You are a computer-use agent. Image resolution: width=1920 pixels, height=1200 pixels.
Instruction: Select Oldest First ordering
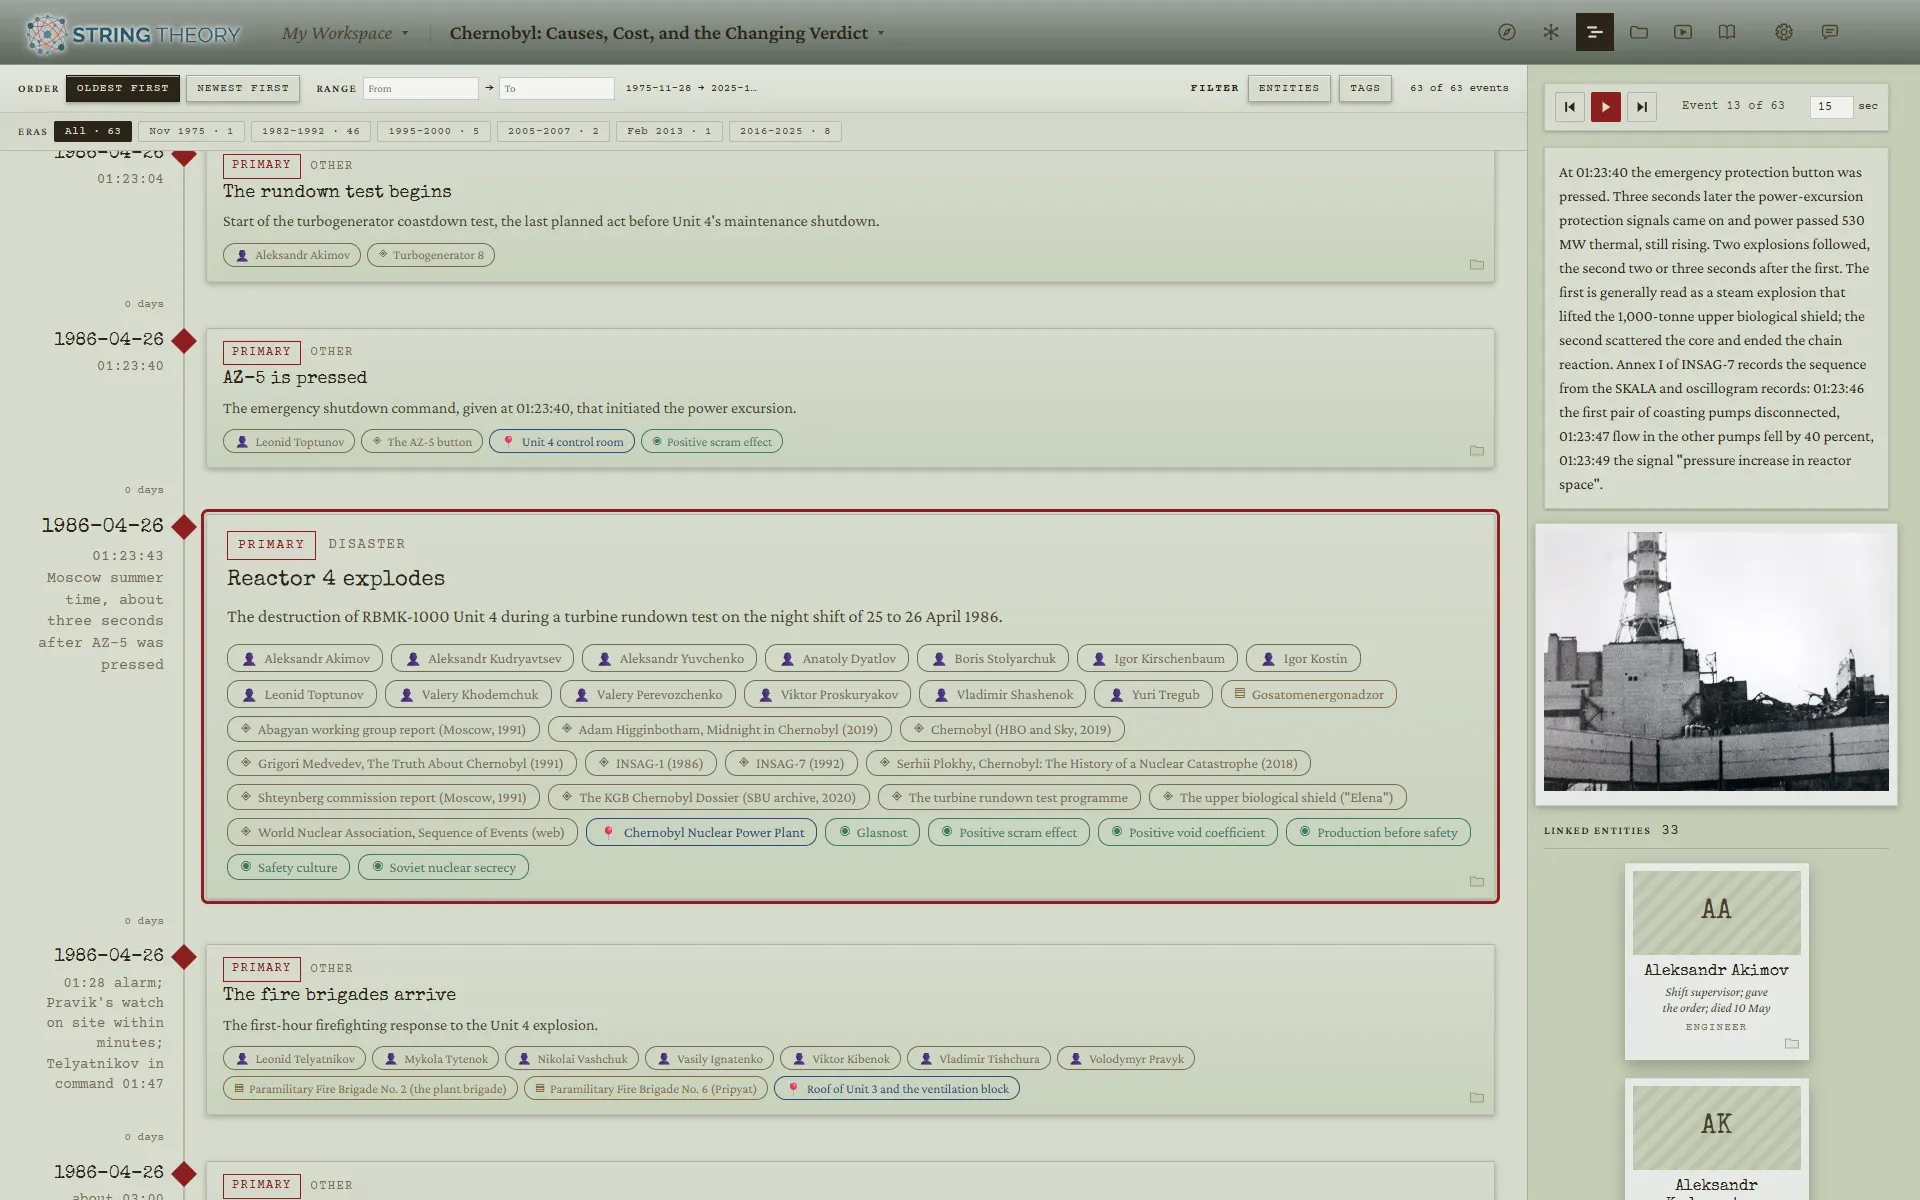[x=123, y=88]
